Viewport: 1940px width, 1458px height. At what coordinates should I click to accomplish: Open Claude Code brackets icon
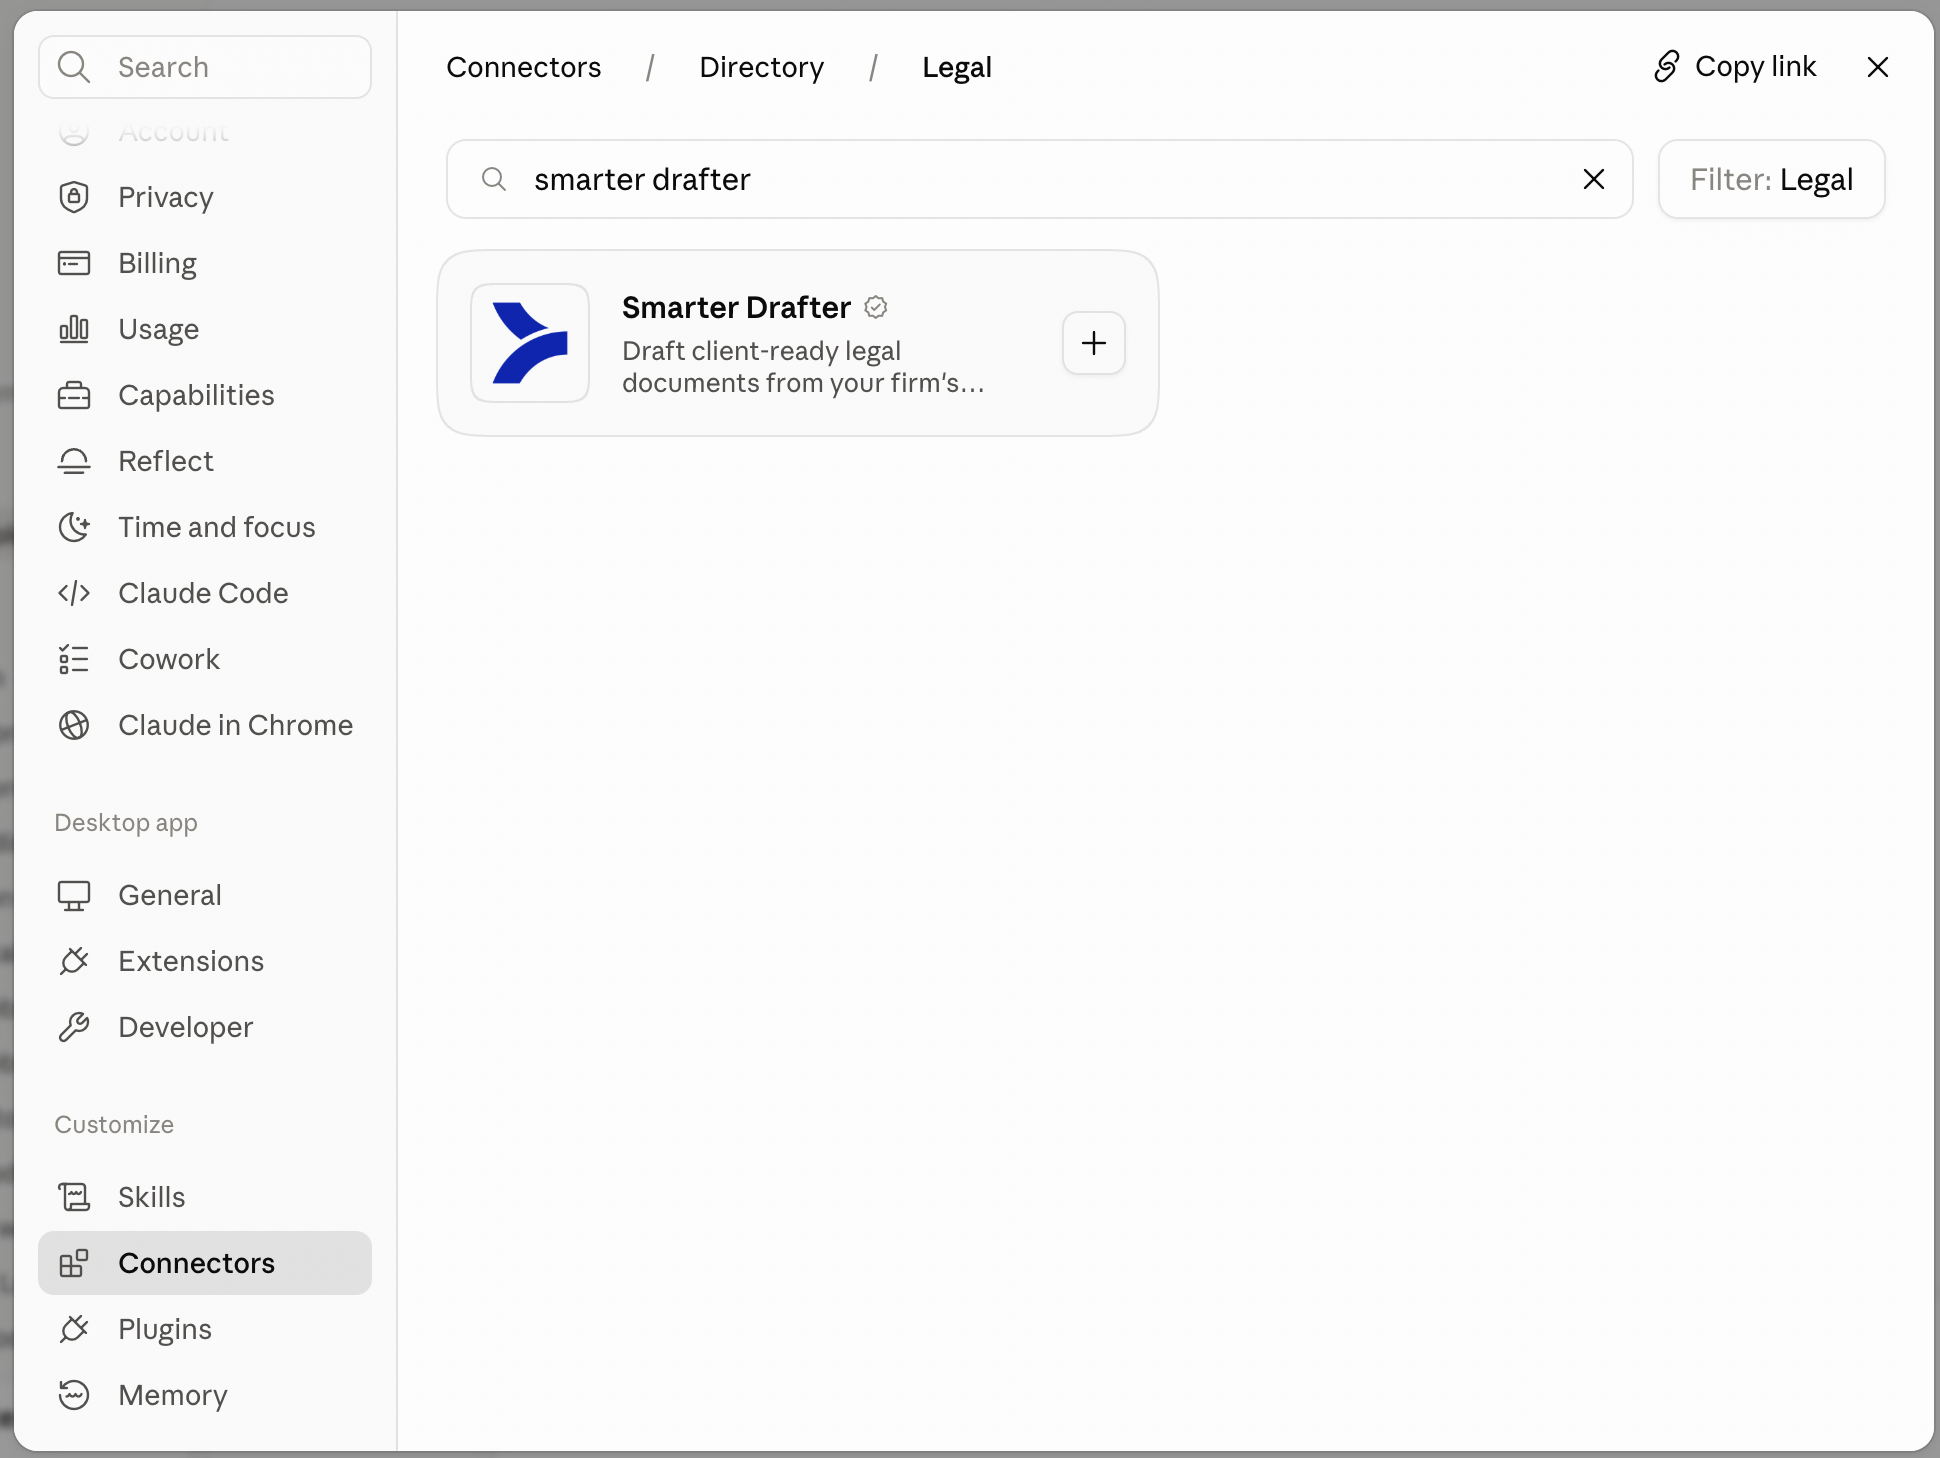click(74, 593)
